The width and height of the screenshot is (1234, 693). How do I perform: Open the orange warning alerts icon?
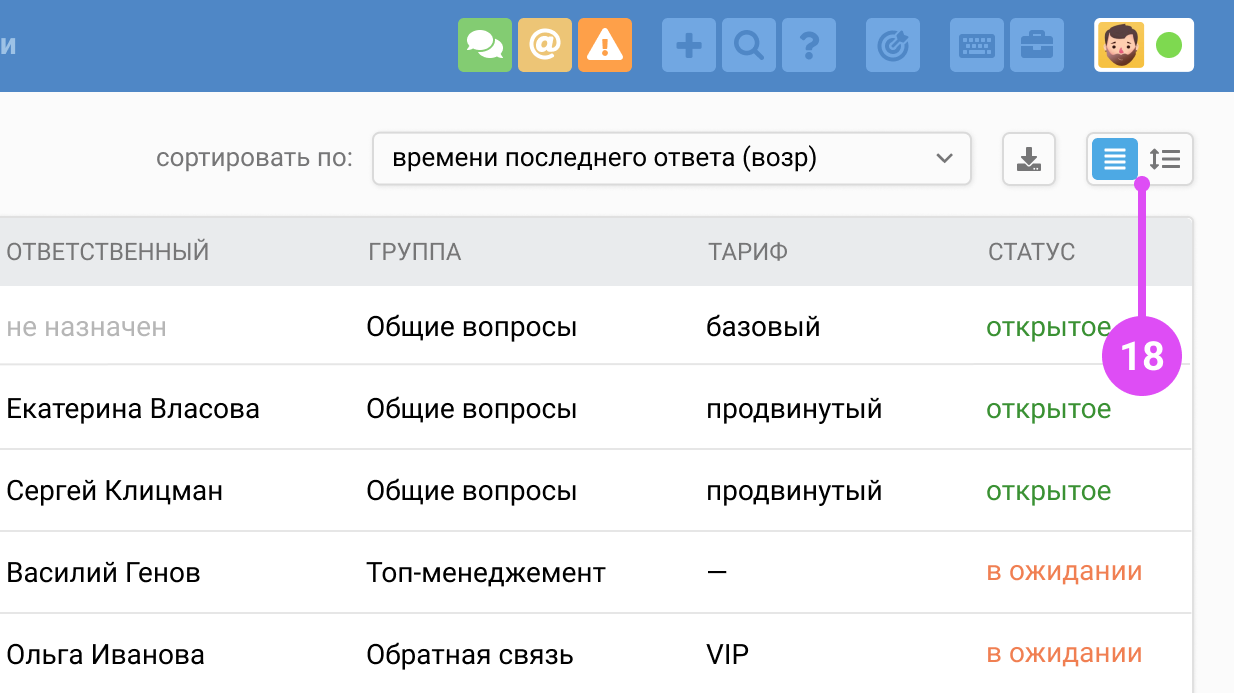604,45
